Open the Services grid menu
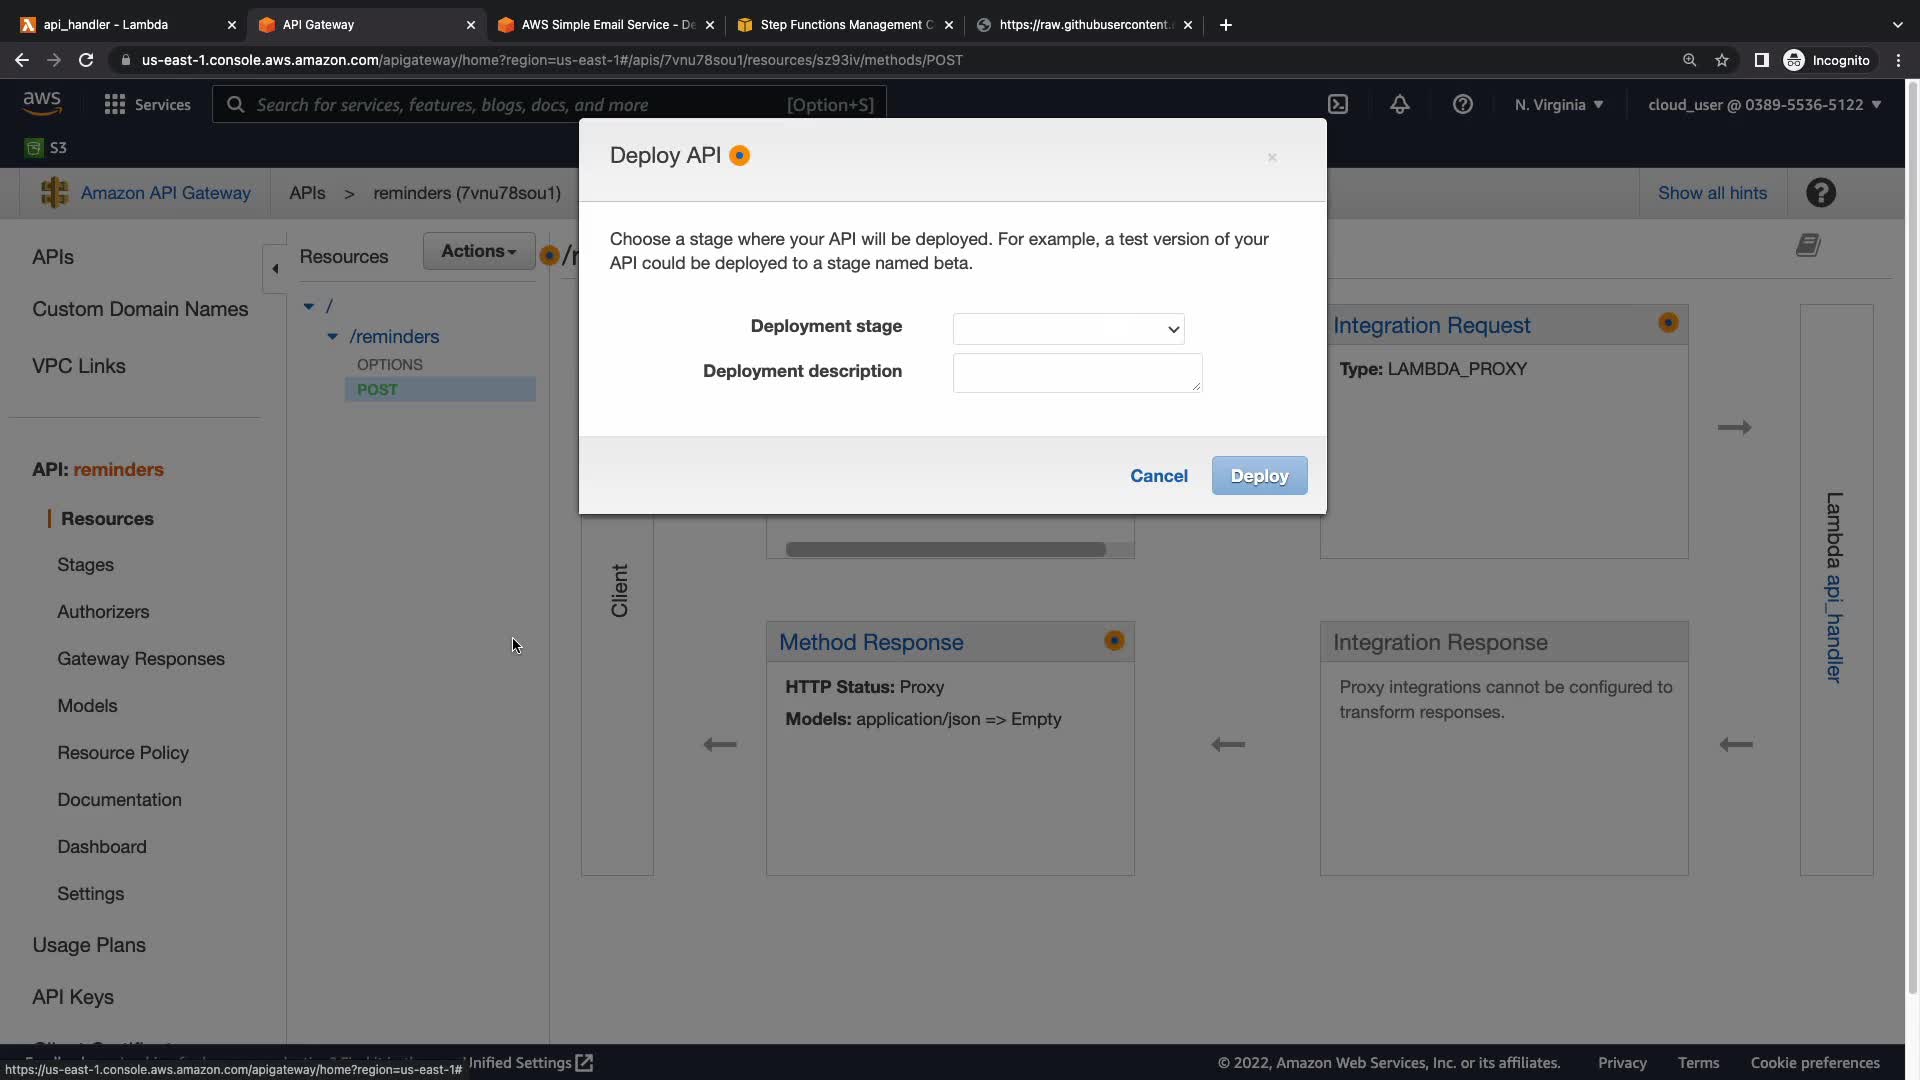The image size is (1920, 1080). [115, 105]
